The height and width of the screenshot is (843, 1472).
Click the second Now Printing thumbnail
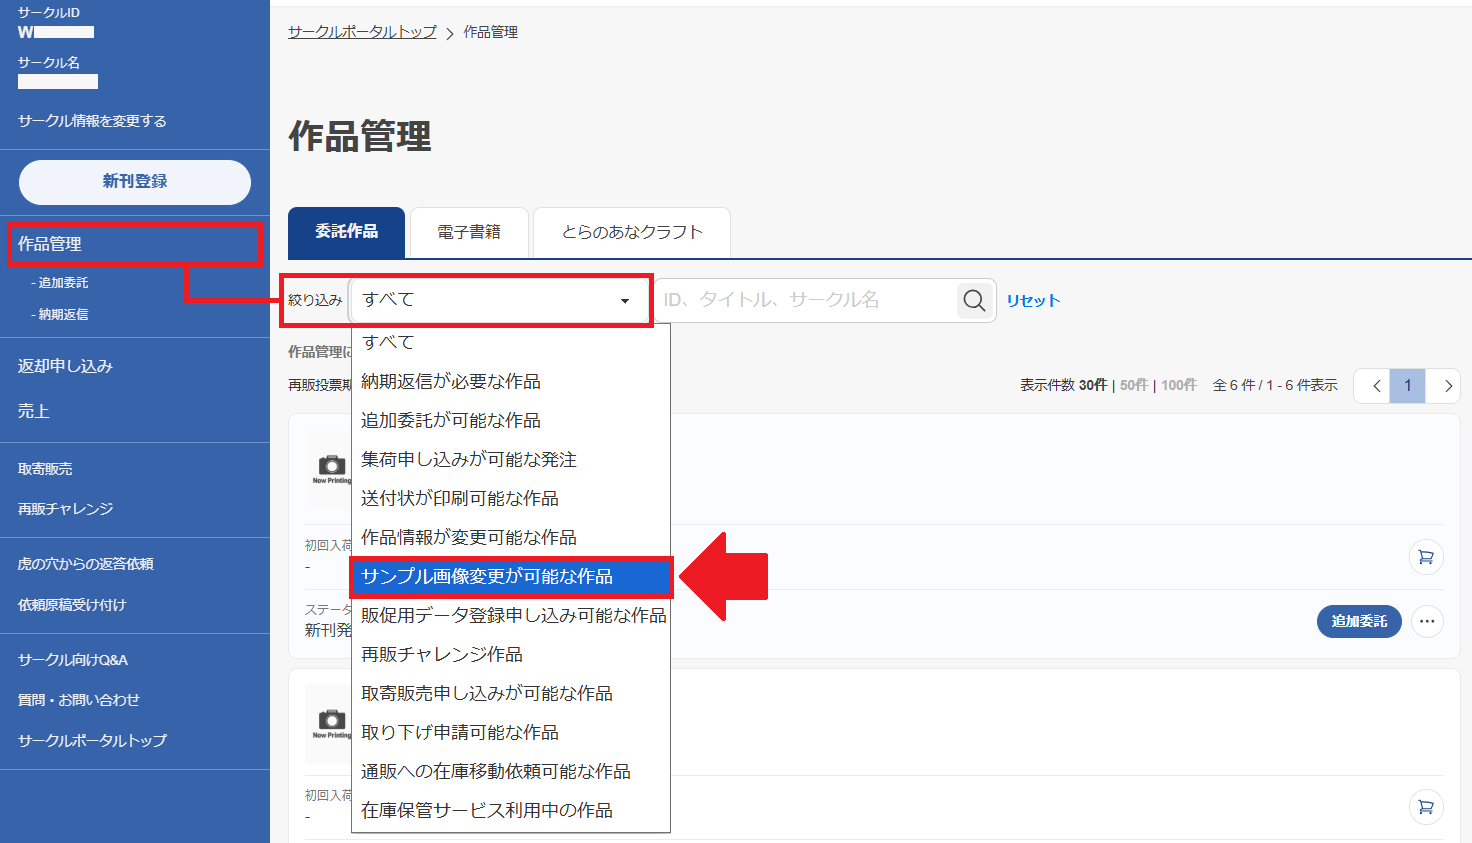(x=331, y=722)
